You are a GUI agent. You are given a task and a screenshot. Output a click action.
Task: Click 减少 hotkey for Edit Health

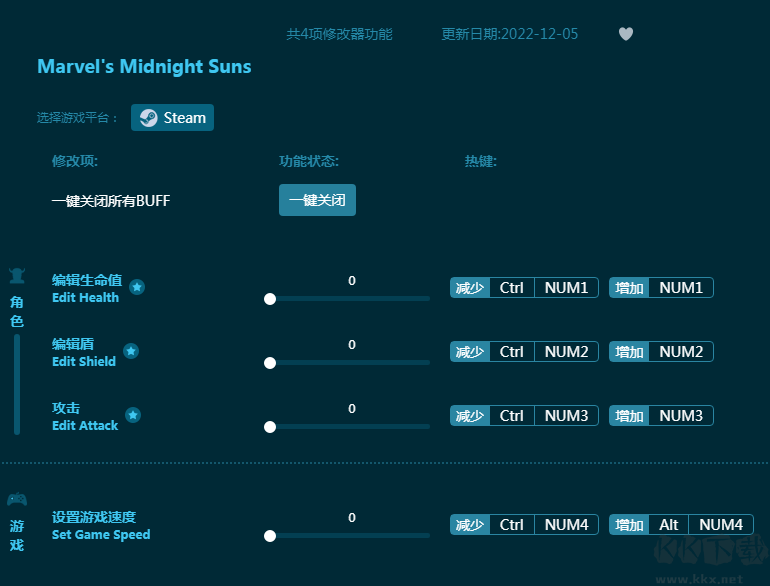pyautogui.click(x=470, y=288)
